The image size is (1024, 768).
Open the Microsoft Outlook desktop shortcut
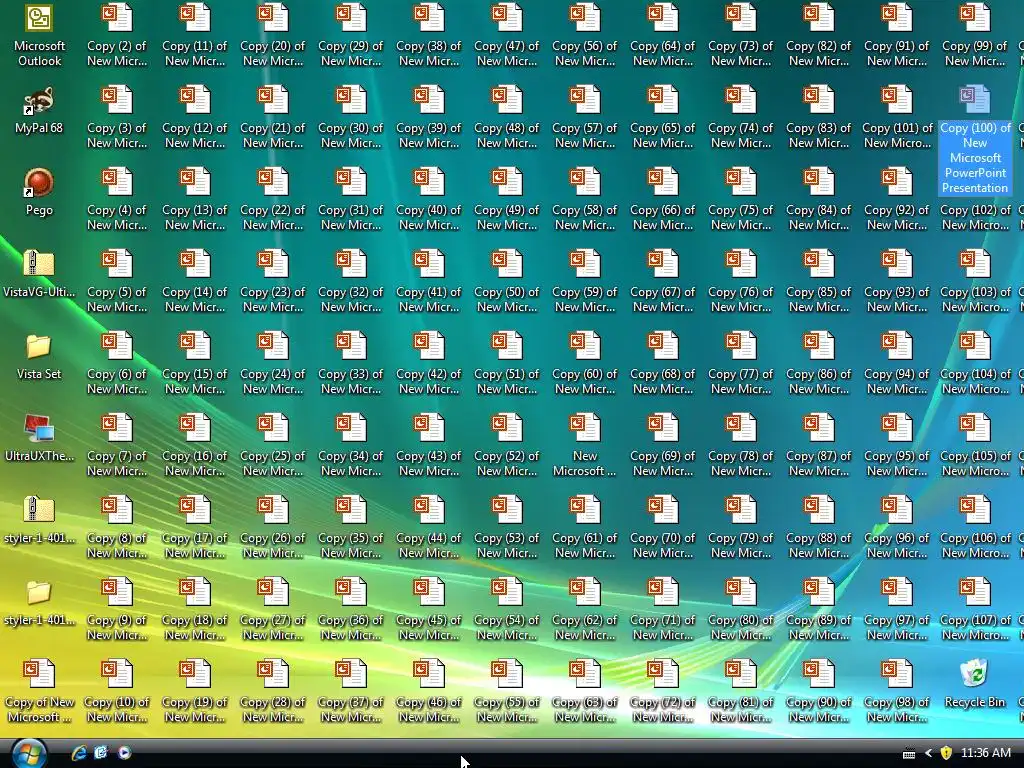coord(39,34)
